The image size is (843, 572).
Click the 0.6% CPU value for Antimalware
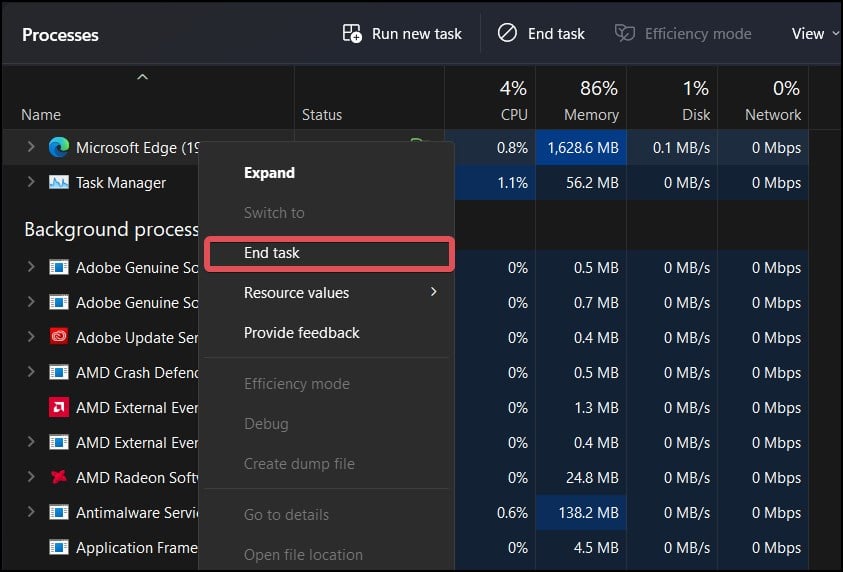tap(512, 512)
